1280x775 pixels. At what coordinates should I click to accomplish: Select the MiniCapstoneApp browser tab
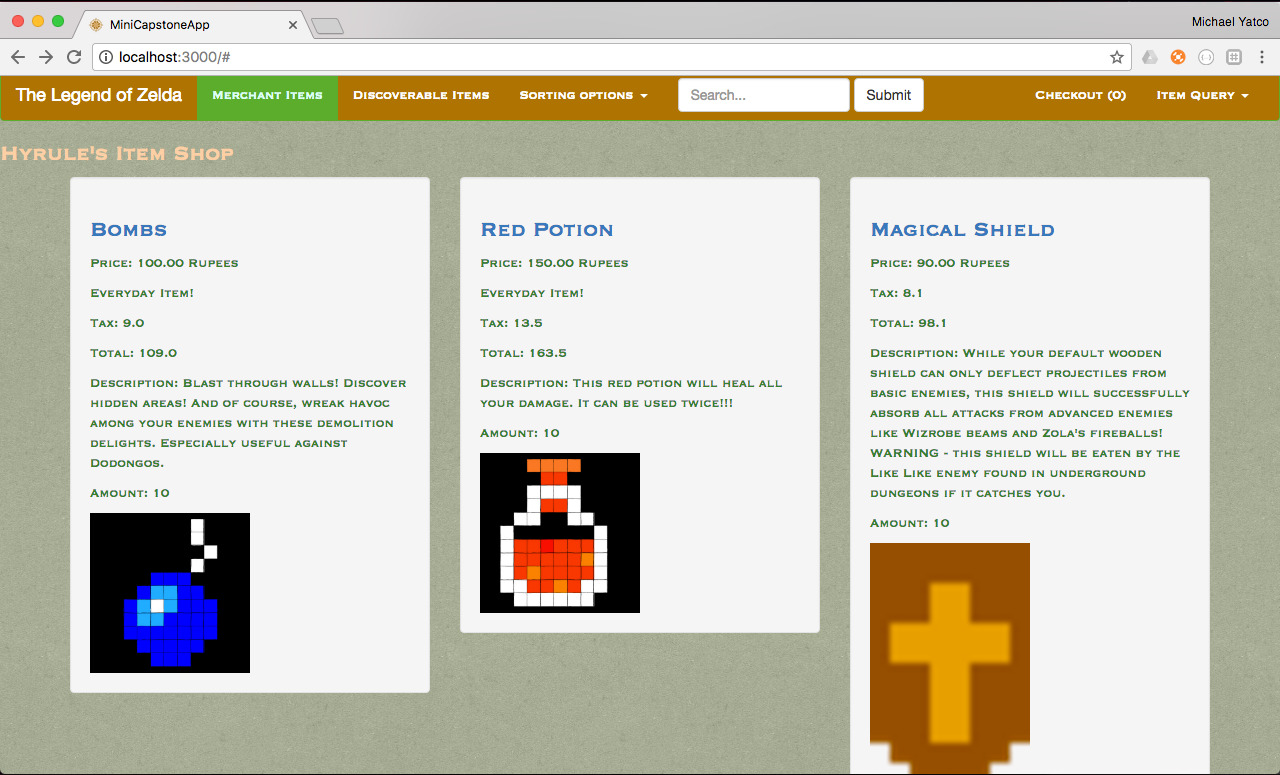(x=192, y=25)
